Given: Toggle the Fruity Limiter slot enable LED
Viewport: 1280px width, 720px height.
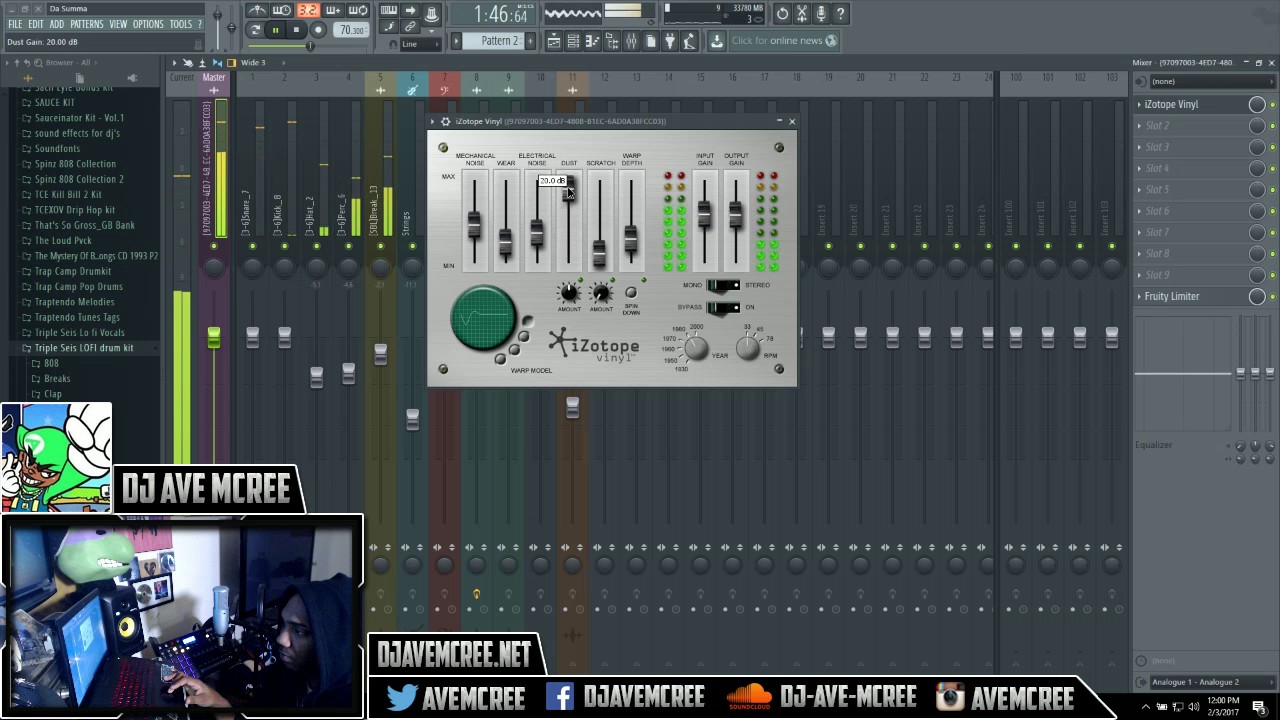Looking at the screenshot, I should click(1272, 297).
